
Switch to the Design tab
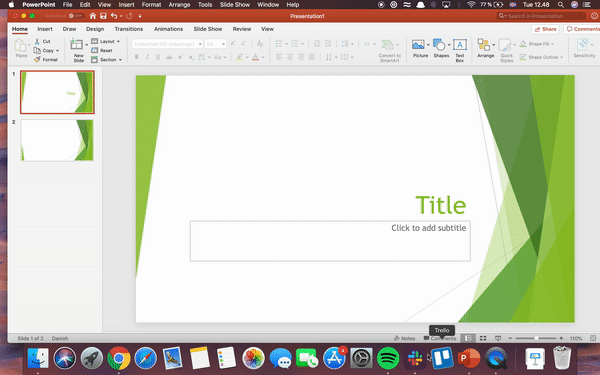(x=95, y=29)
